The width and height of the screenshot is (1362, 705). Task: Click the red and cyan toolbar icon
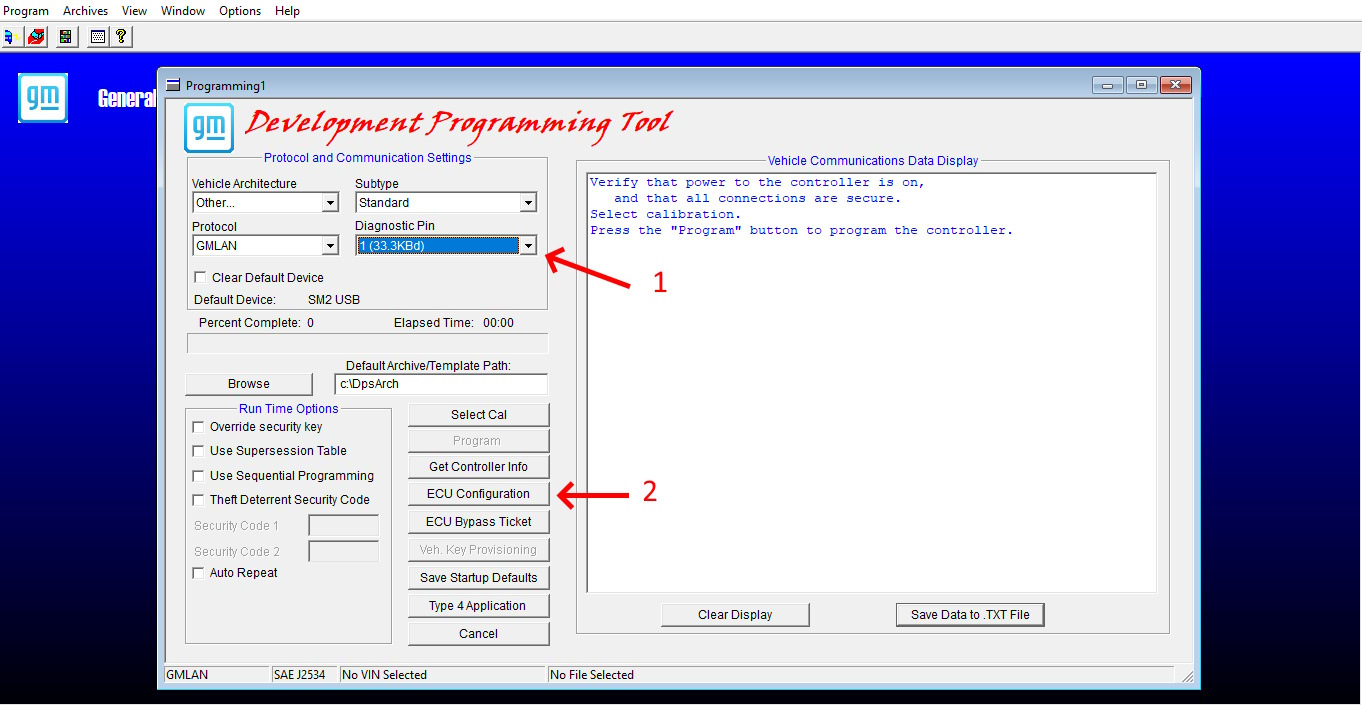click(x=36, y=37)
